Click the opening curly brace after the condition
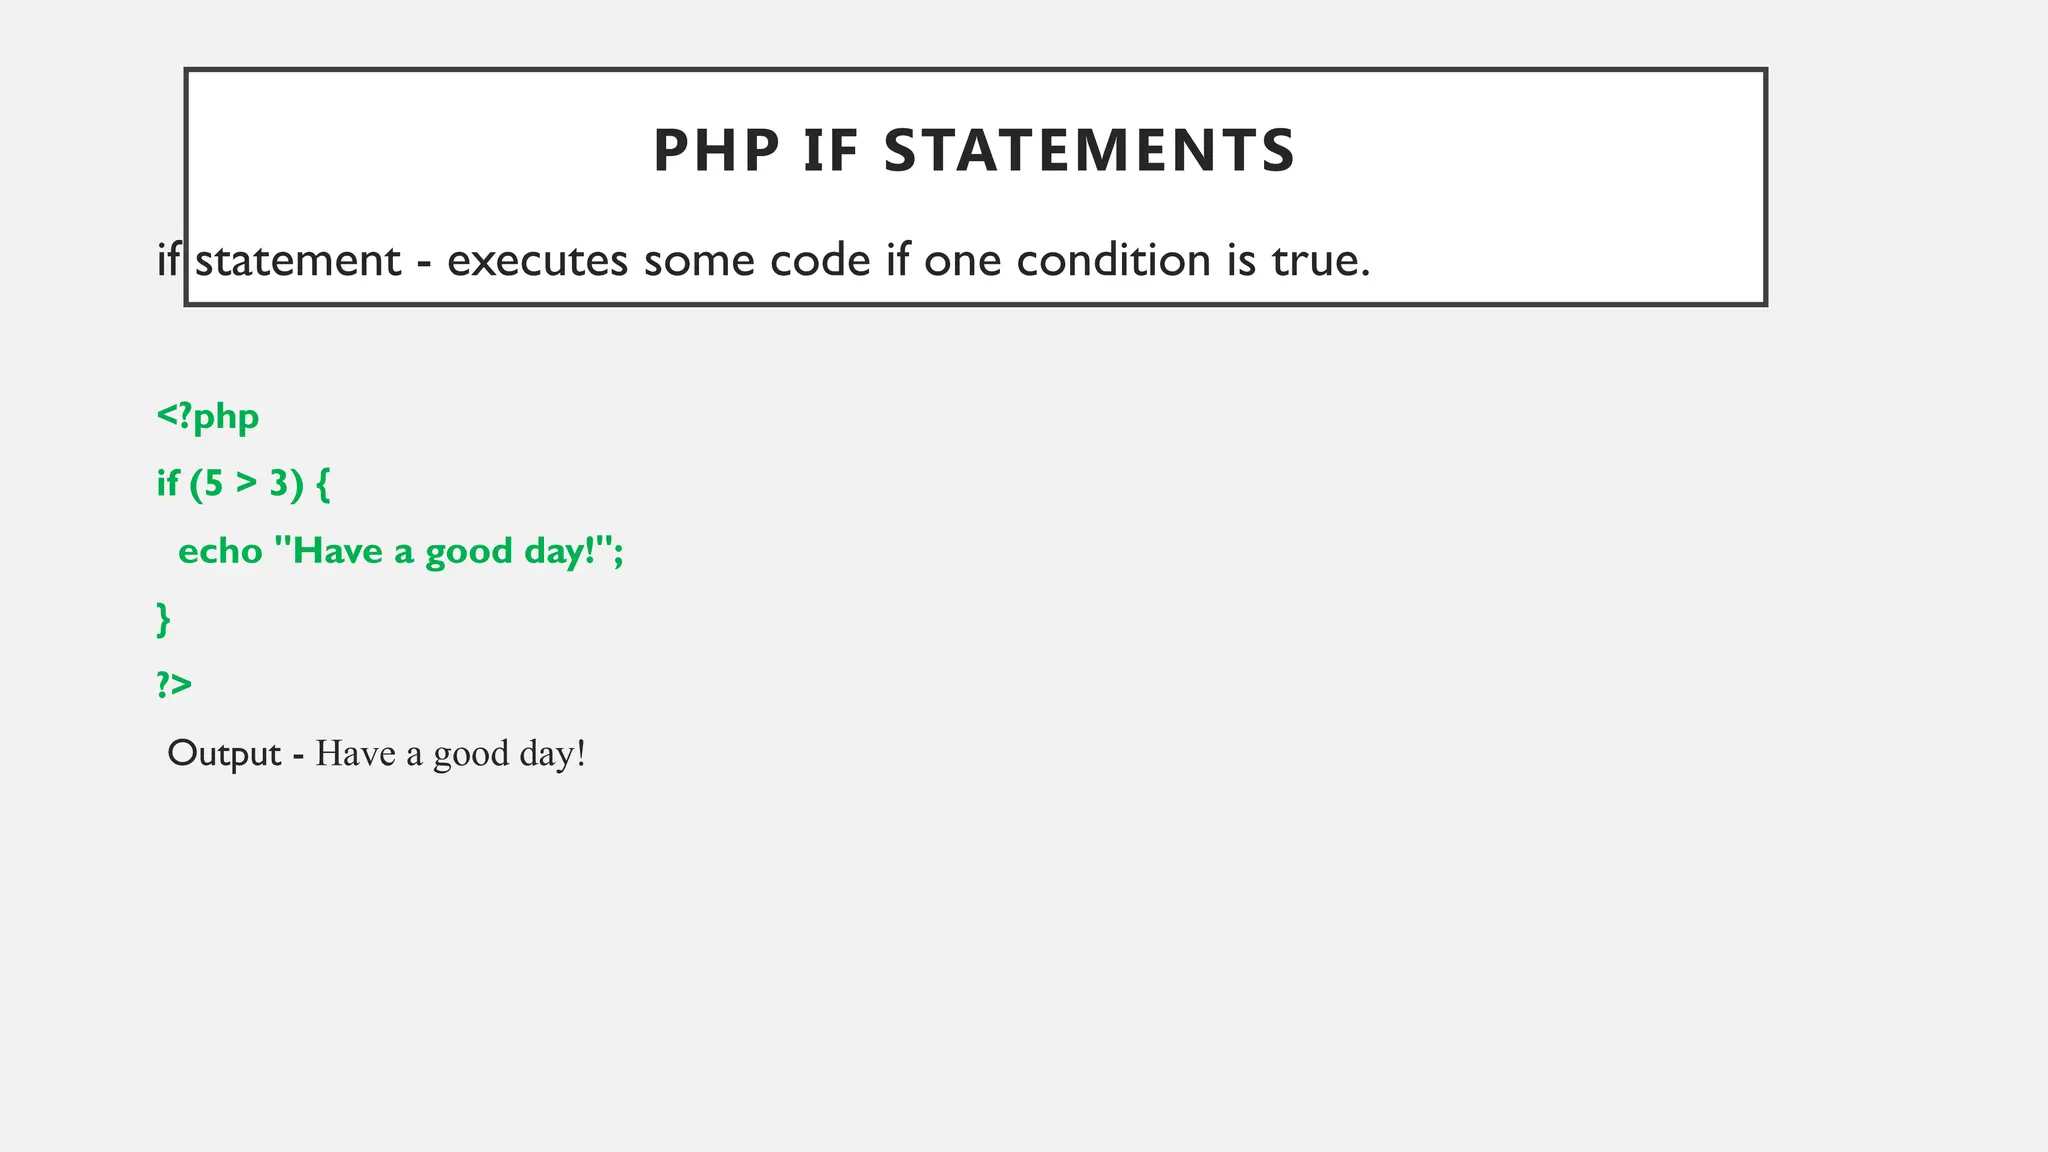Image resolution: width=2048 pixels, height=1152 pixels. click(322, 485)
